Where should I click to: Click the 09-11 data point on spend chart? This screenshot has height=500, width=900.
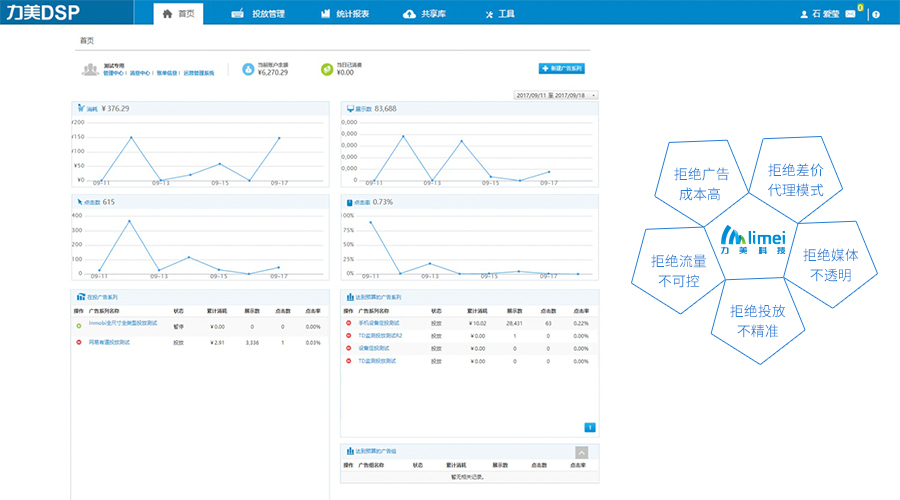[102, 180]
